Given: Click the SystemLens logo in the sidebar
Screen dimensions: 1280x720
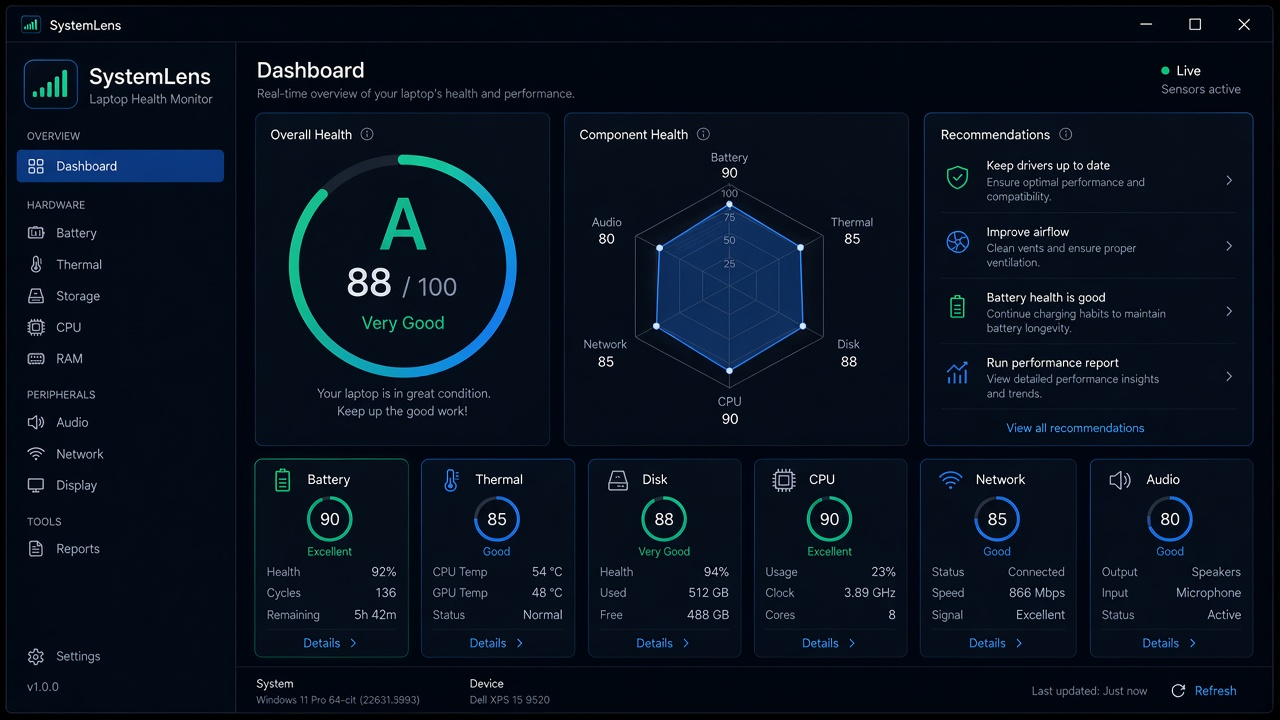Looking at the screenshot, I should click(51, 84).
